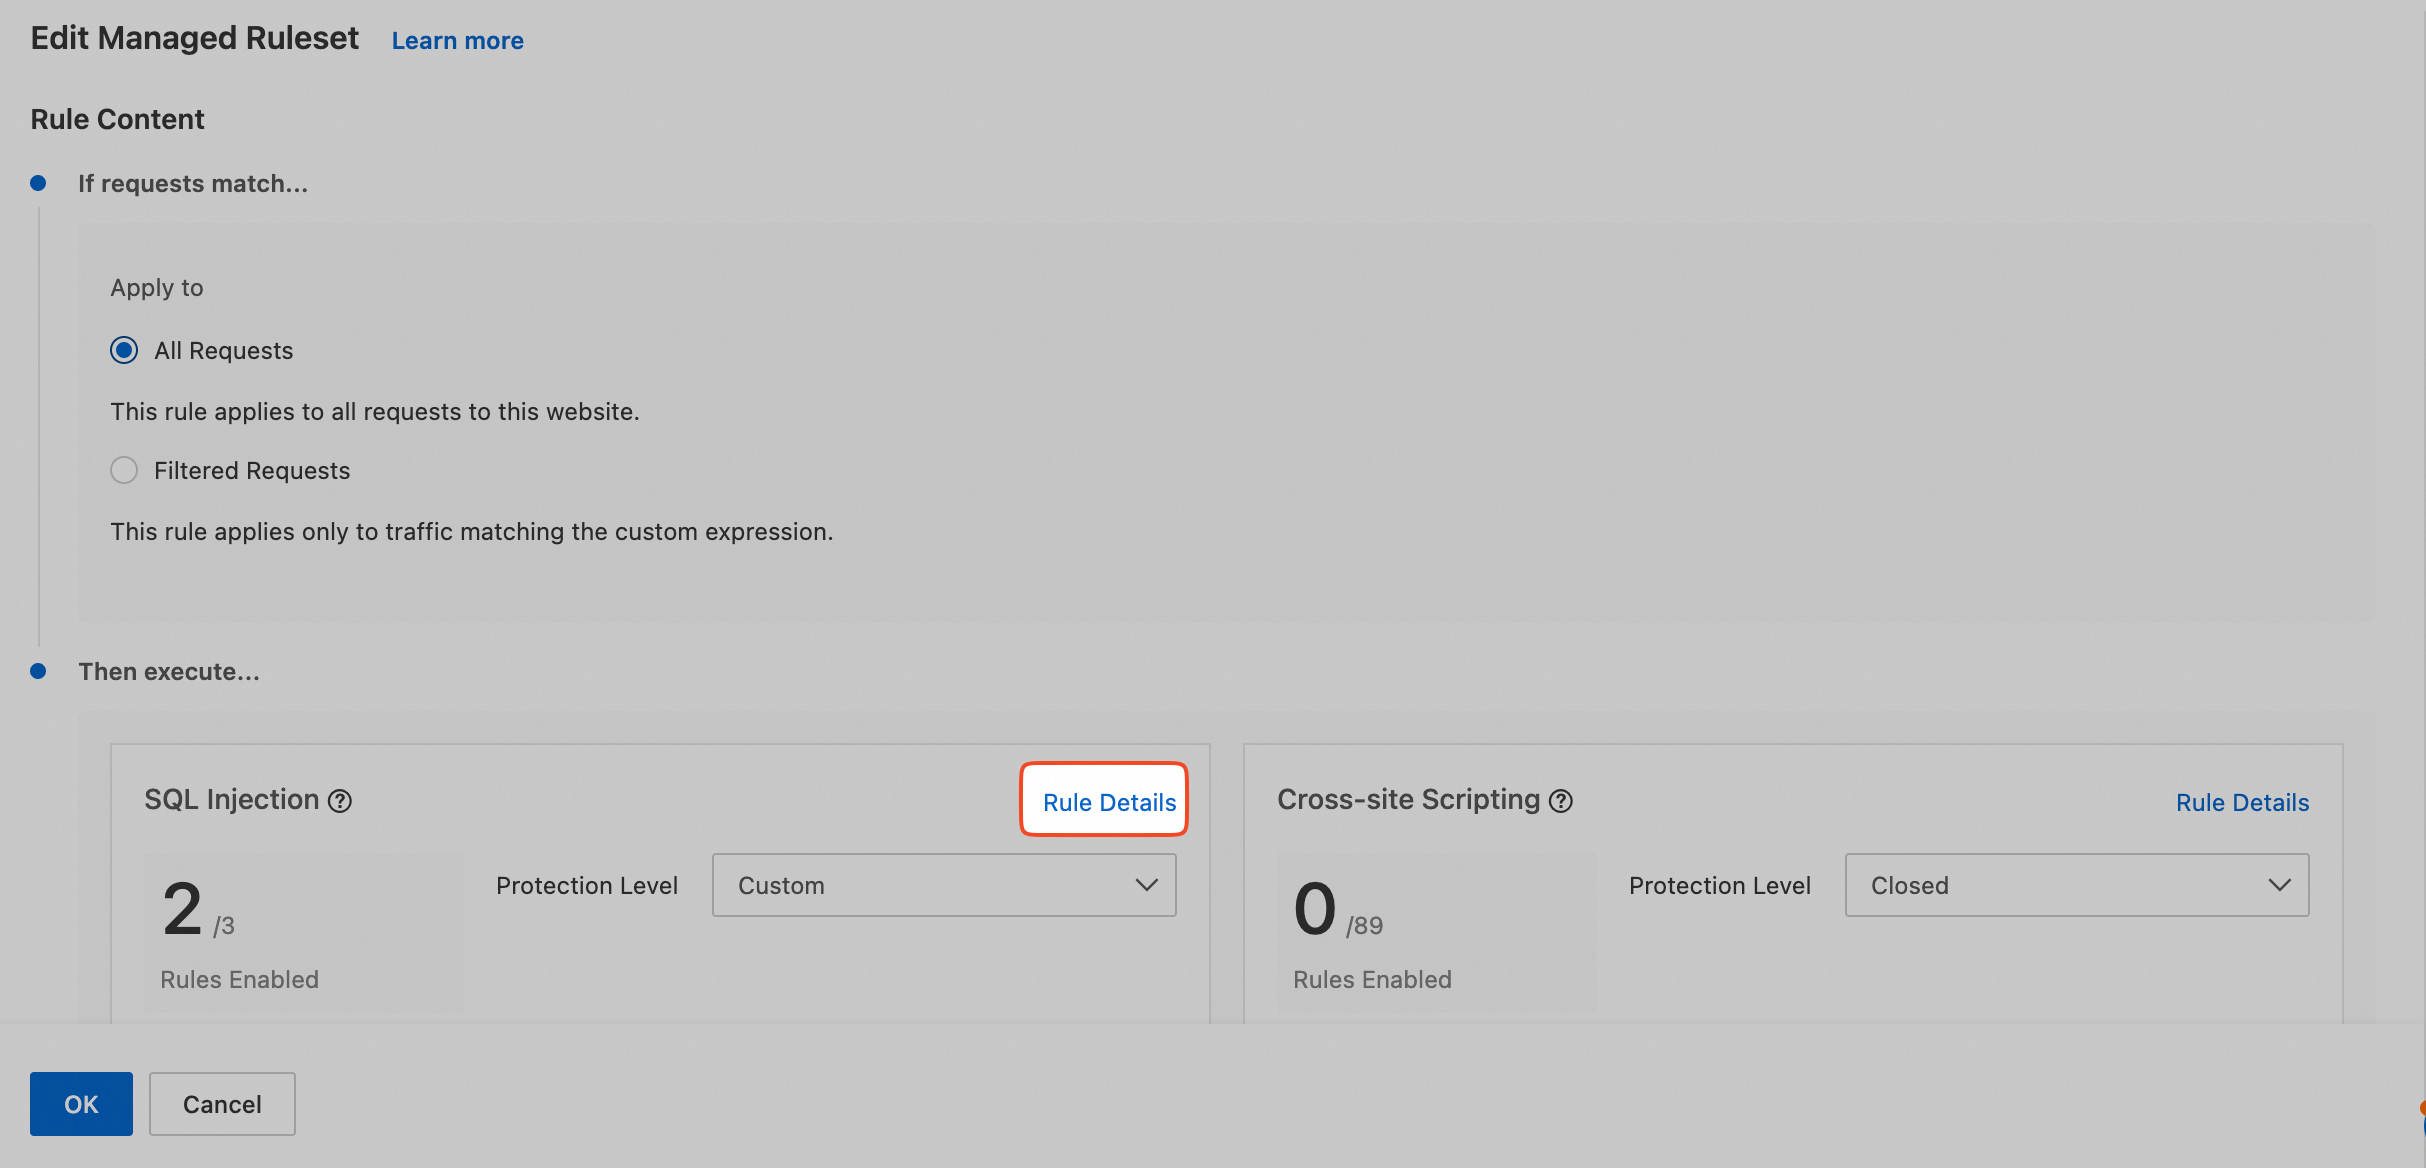
Task: Click 'Rules Enabled' label under SQL Injection
Action: tap(240, 980)
